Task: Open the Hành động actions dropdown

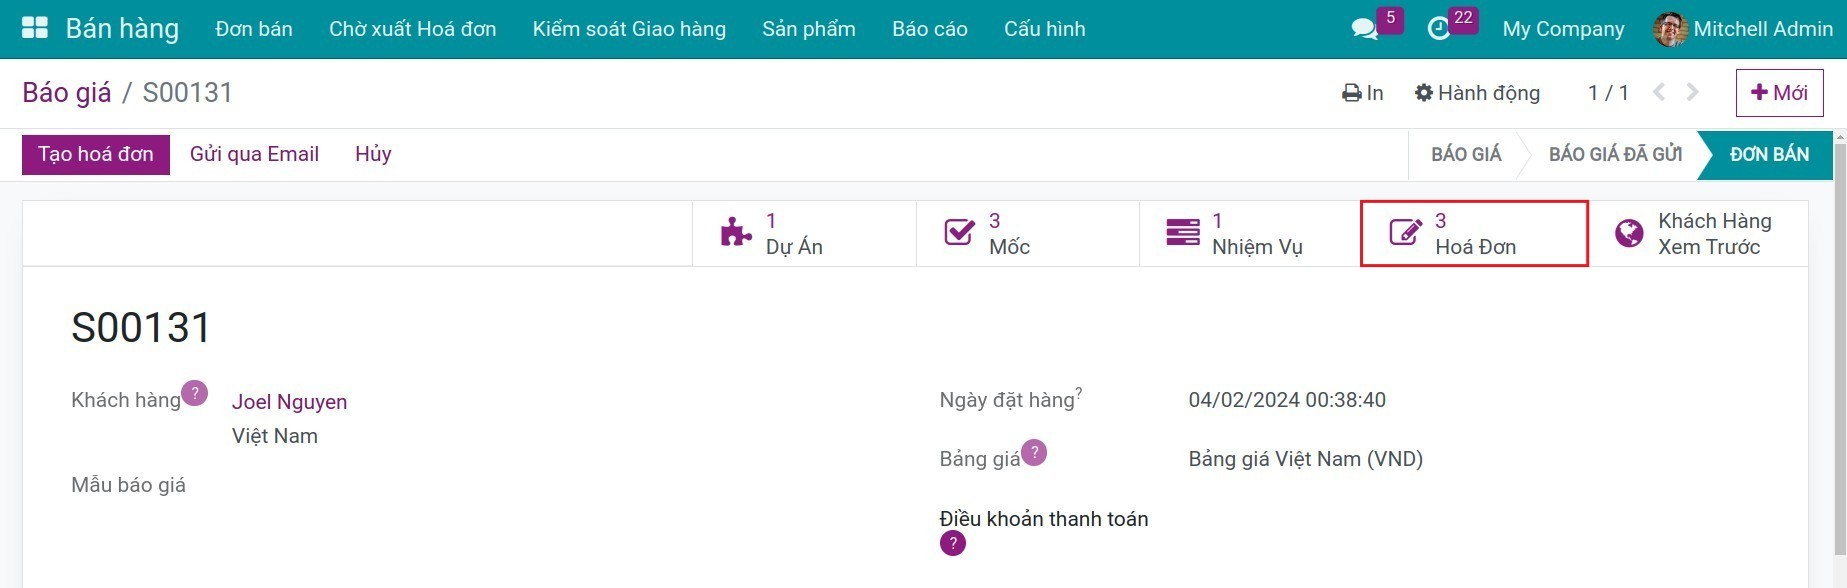Action: 1477,93
